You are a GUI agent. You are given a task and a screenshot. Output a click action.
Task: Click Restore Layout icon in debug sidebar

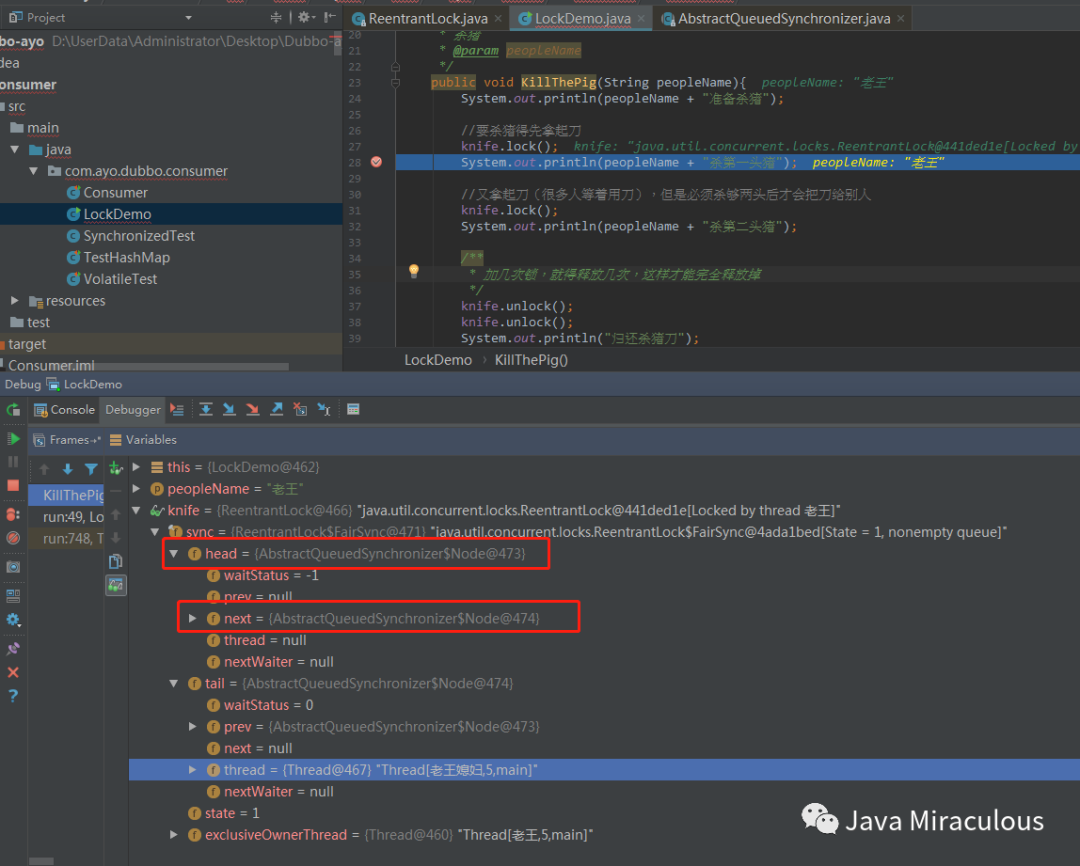(13, 595)
